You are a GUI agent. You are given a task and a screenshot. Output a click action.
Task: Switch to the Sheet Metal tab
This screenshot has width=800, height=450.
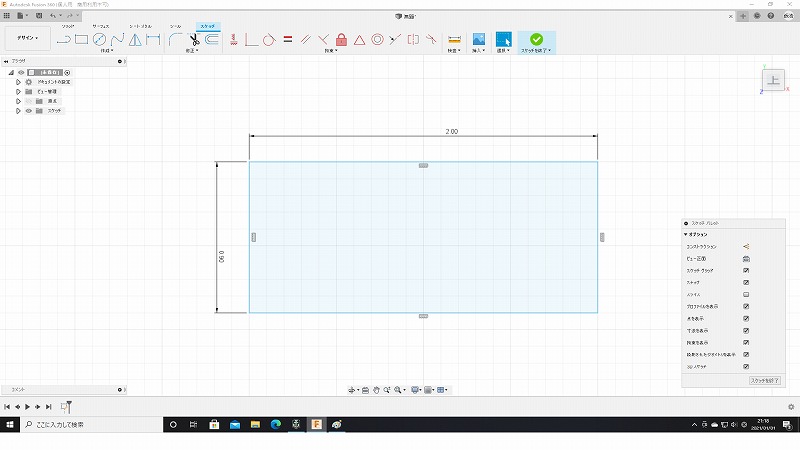coord(138,26)
